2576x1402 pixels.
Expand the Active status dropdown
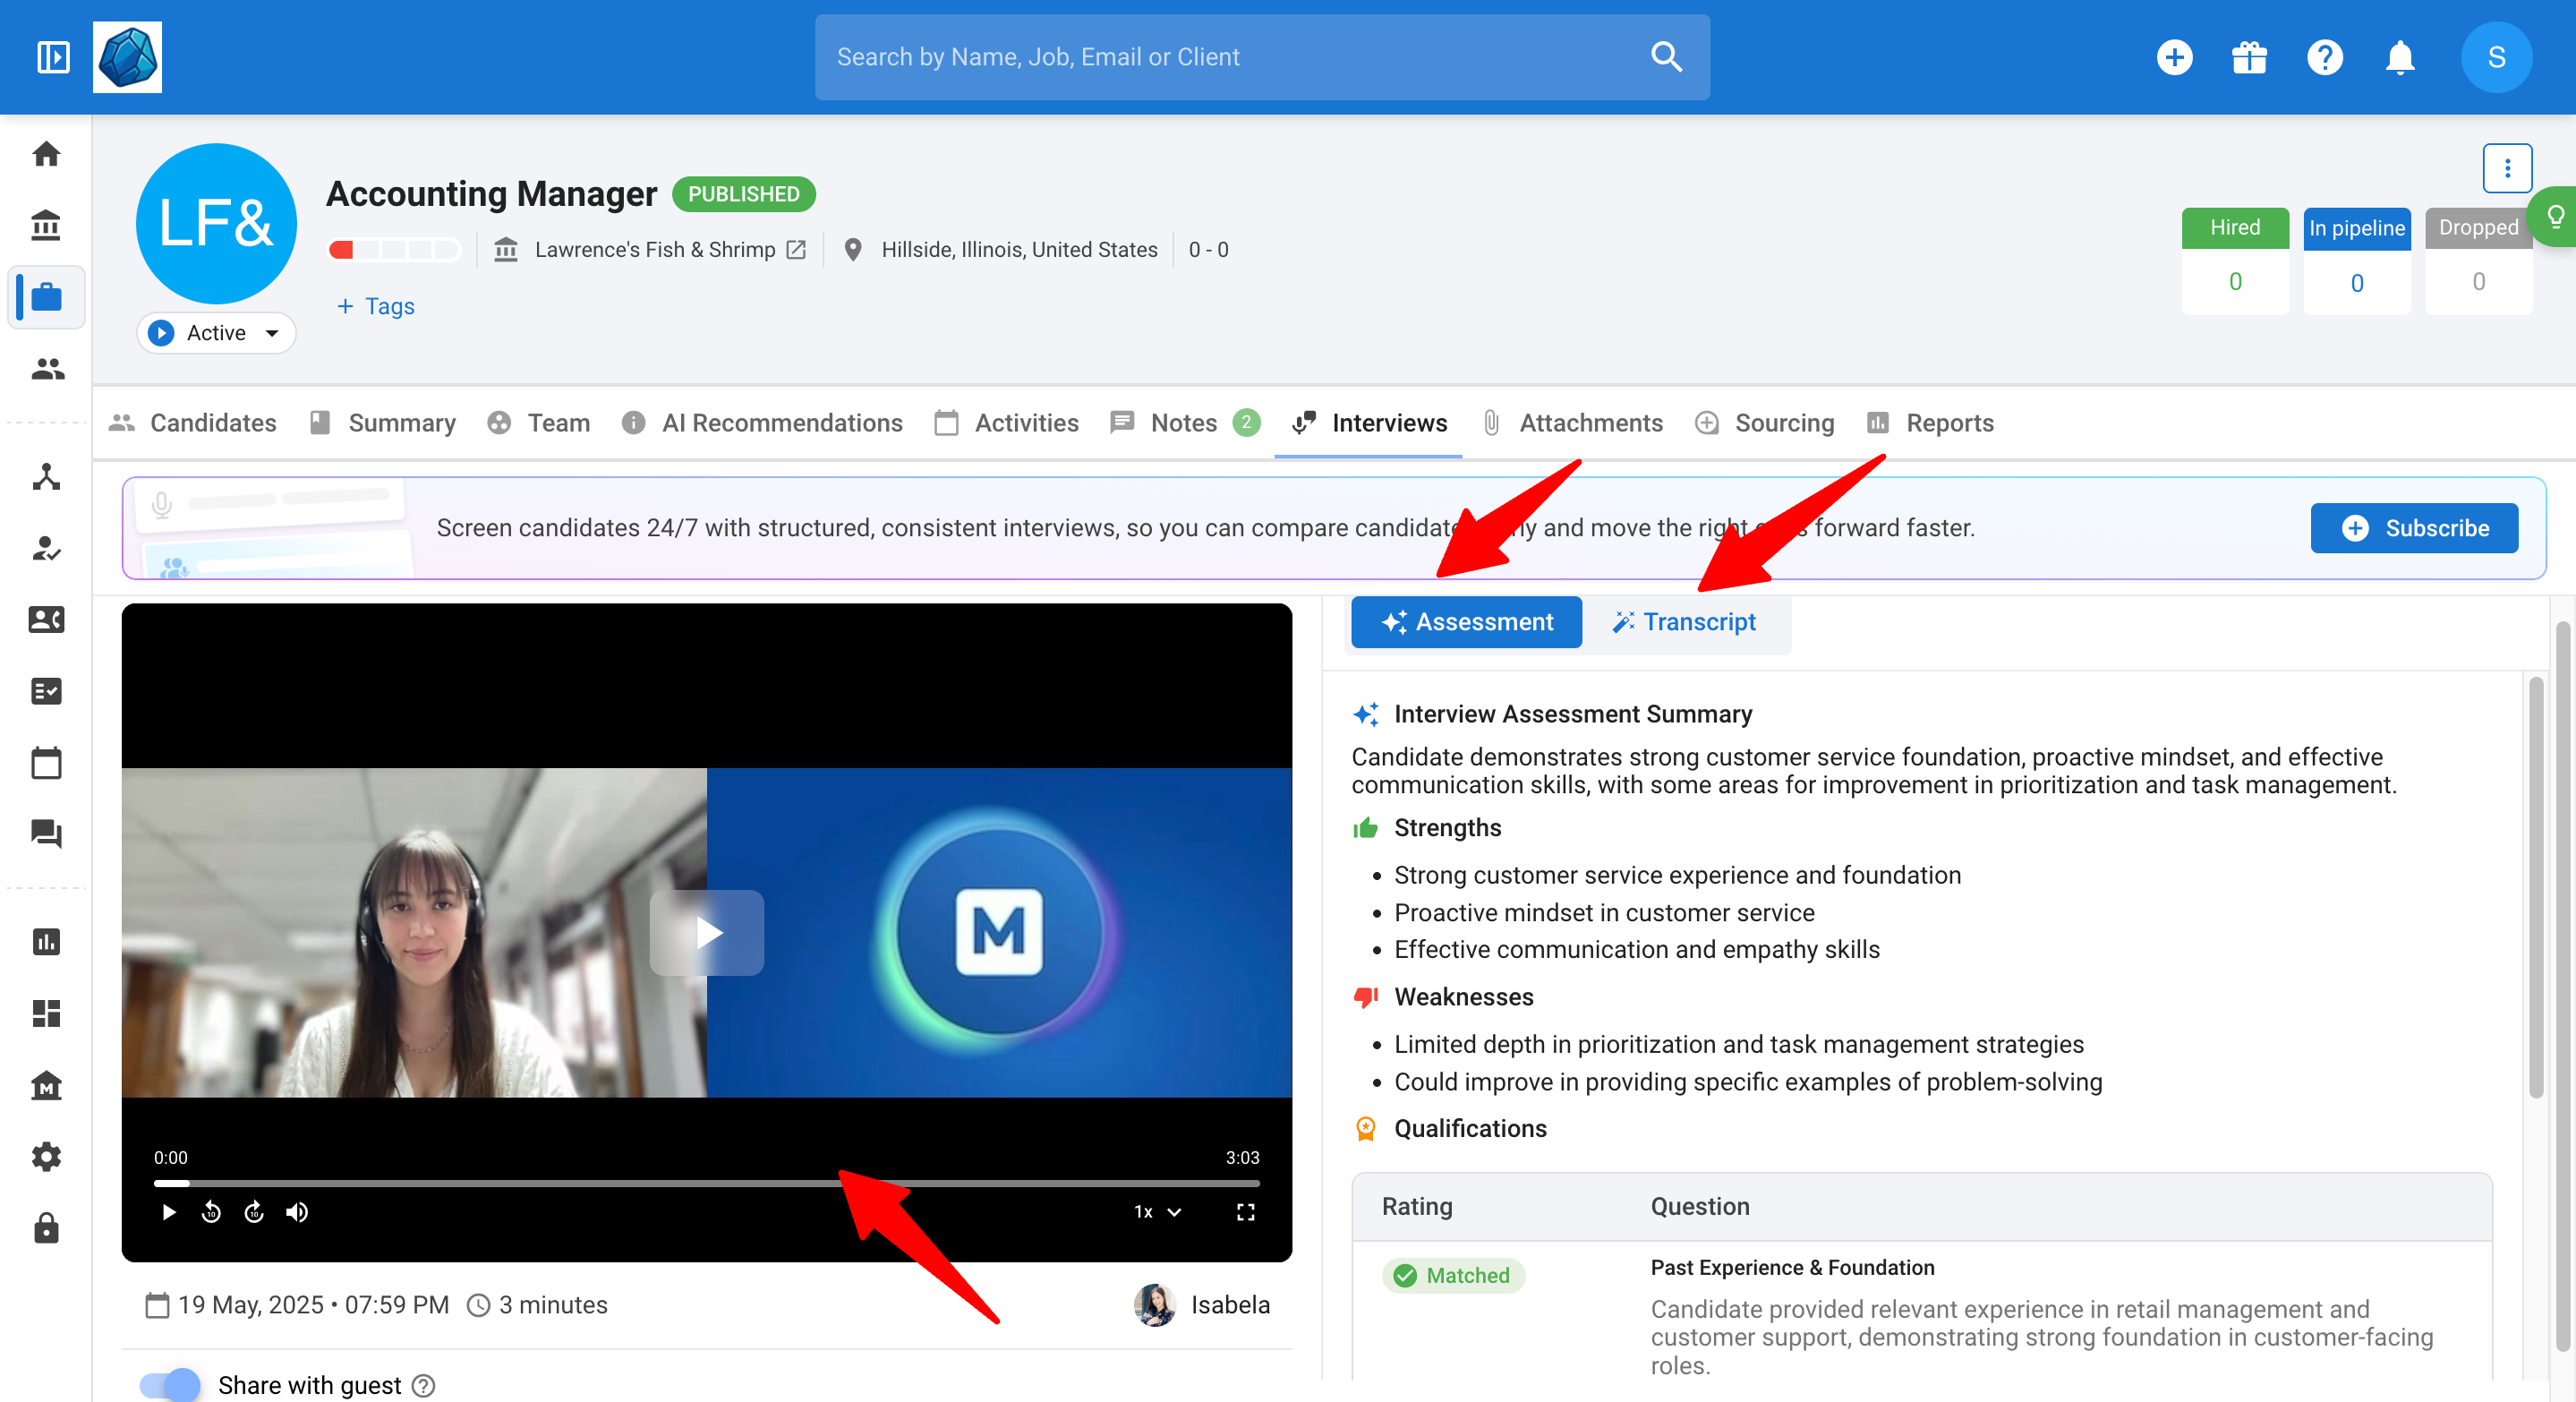(216, 333)
